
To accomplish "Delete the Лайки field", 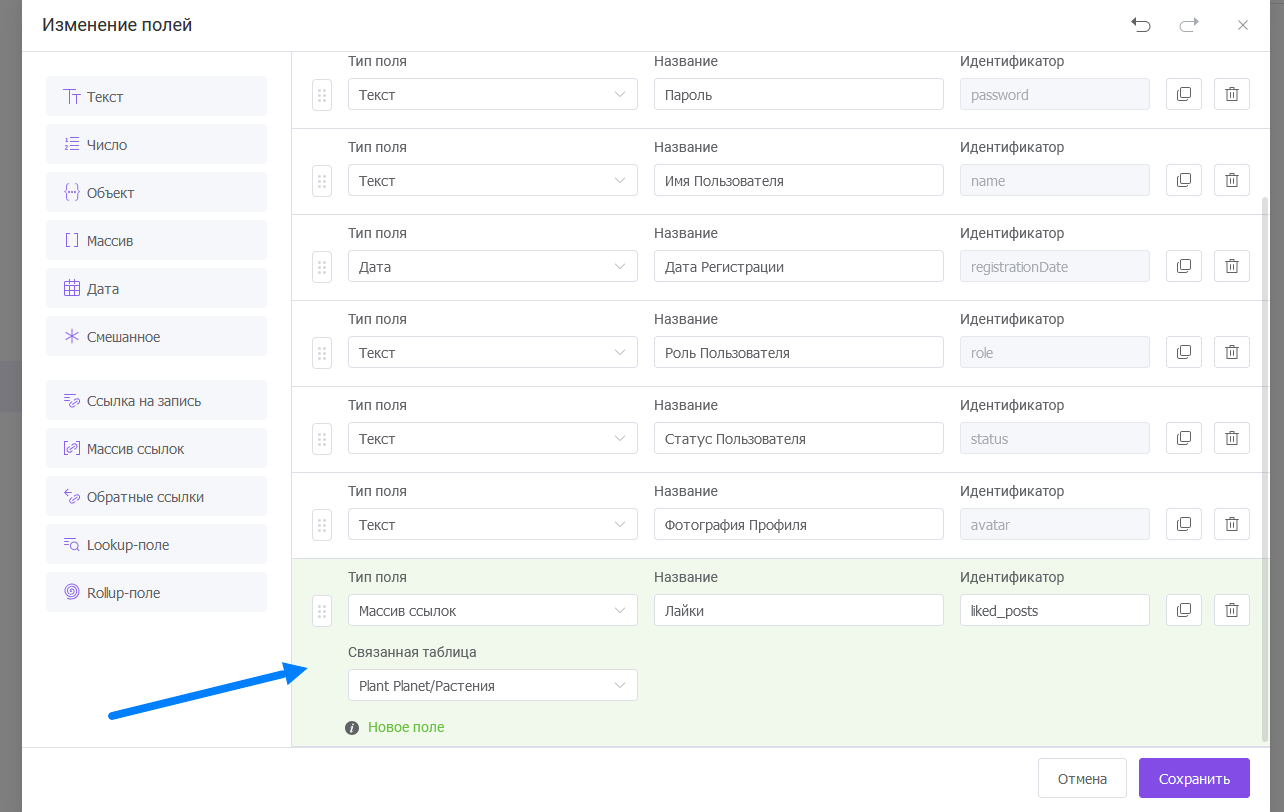I will tap(1232, 610).
